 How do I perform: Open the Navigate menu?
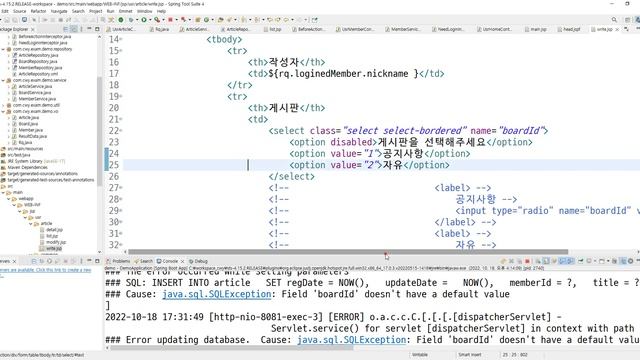[59, 11]
